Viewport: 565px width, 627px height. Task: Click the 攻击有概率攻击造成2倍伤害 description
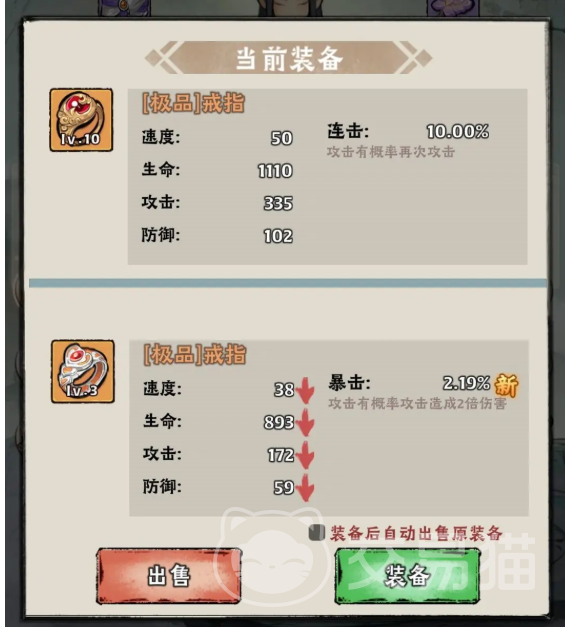(417, 403)
